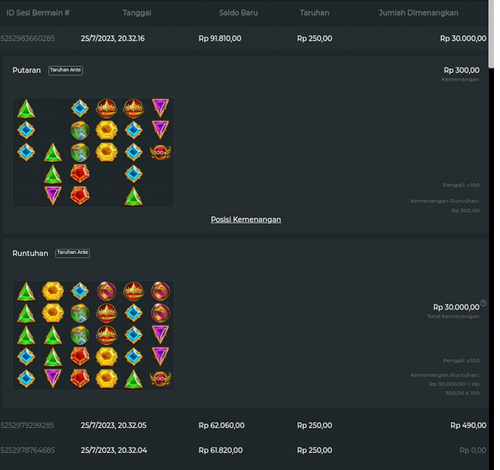Viewport: 500px width, 470px height.
Task: Click the Rp 0,00 amount won
Action: 473,450
